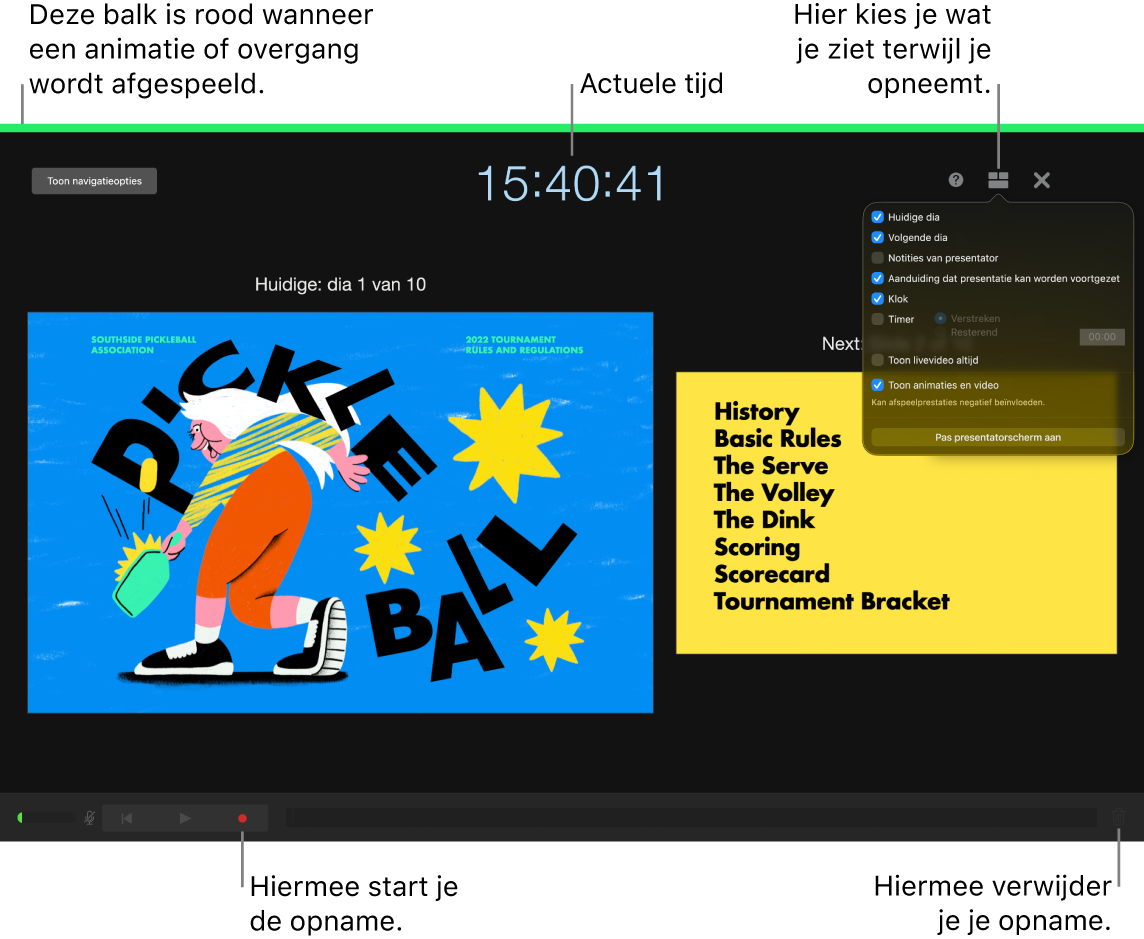
Task: Start recording with the red record button
Action: click(x=242, y=819)
